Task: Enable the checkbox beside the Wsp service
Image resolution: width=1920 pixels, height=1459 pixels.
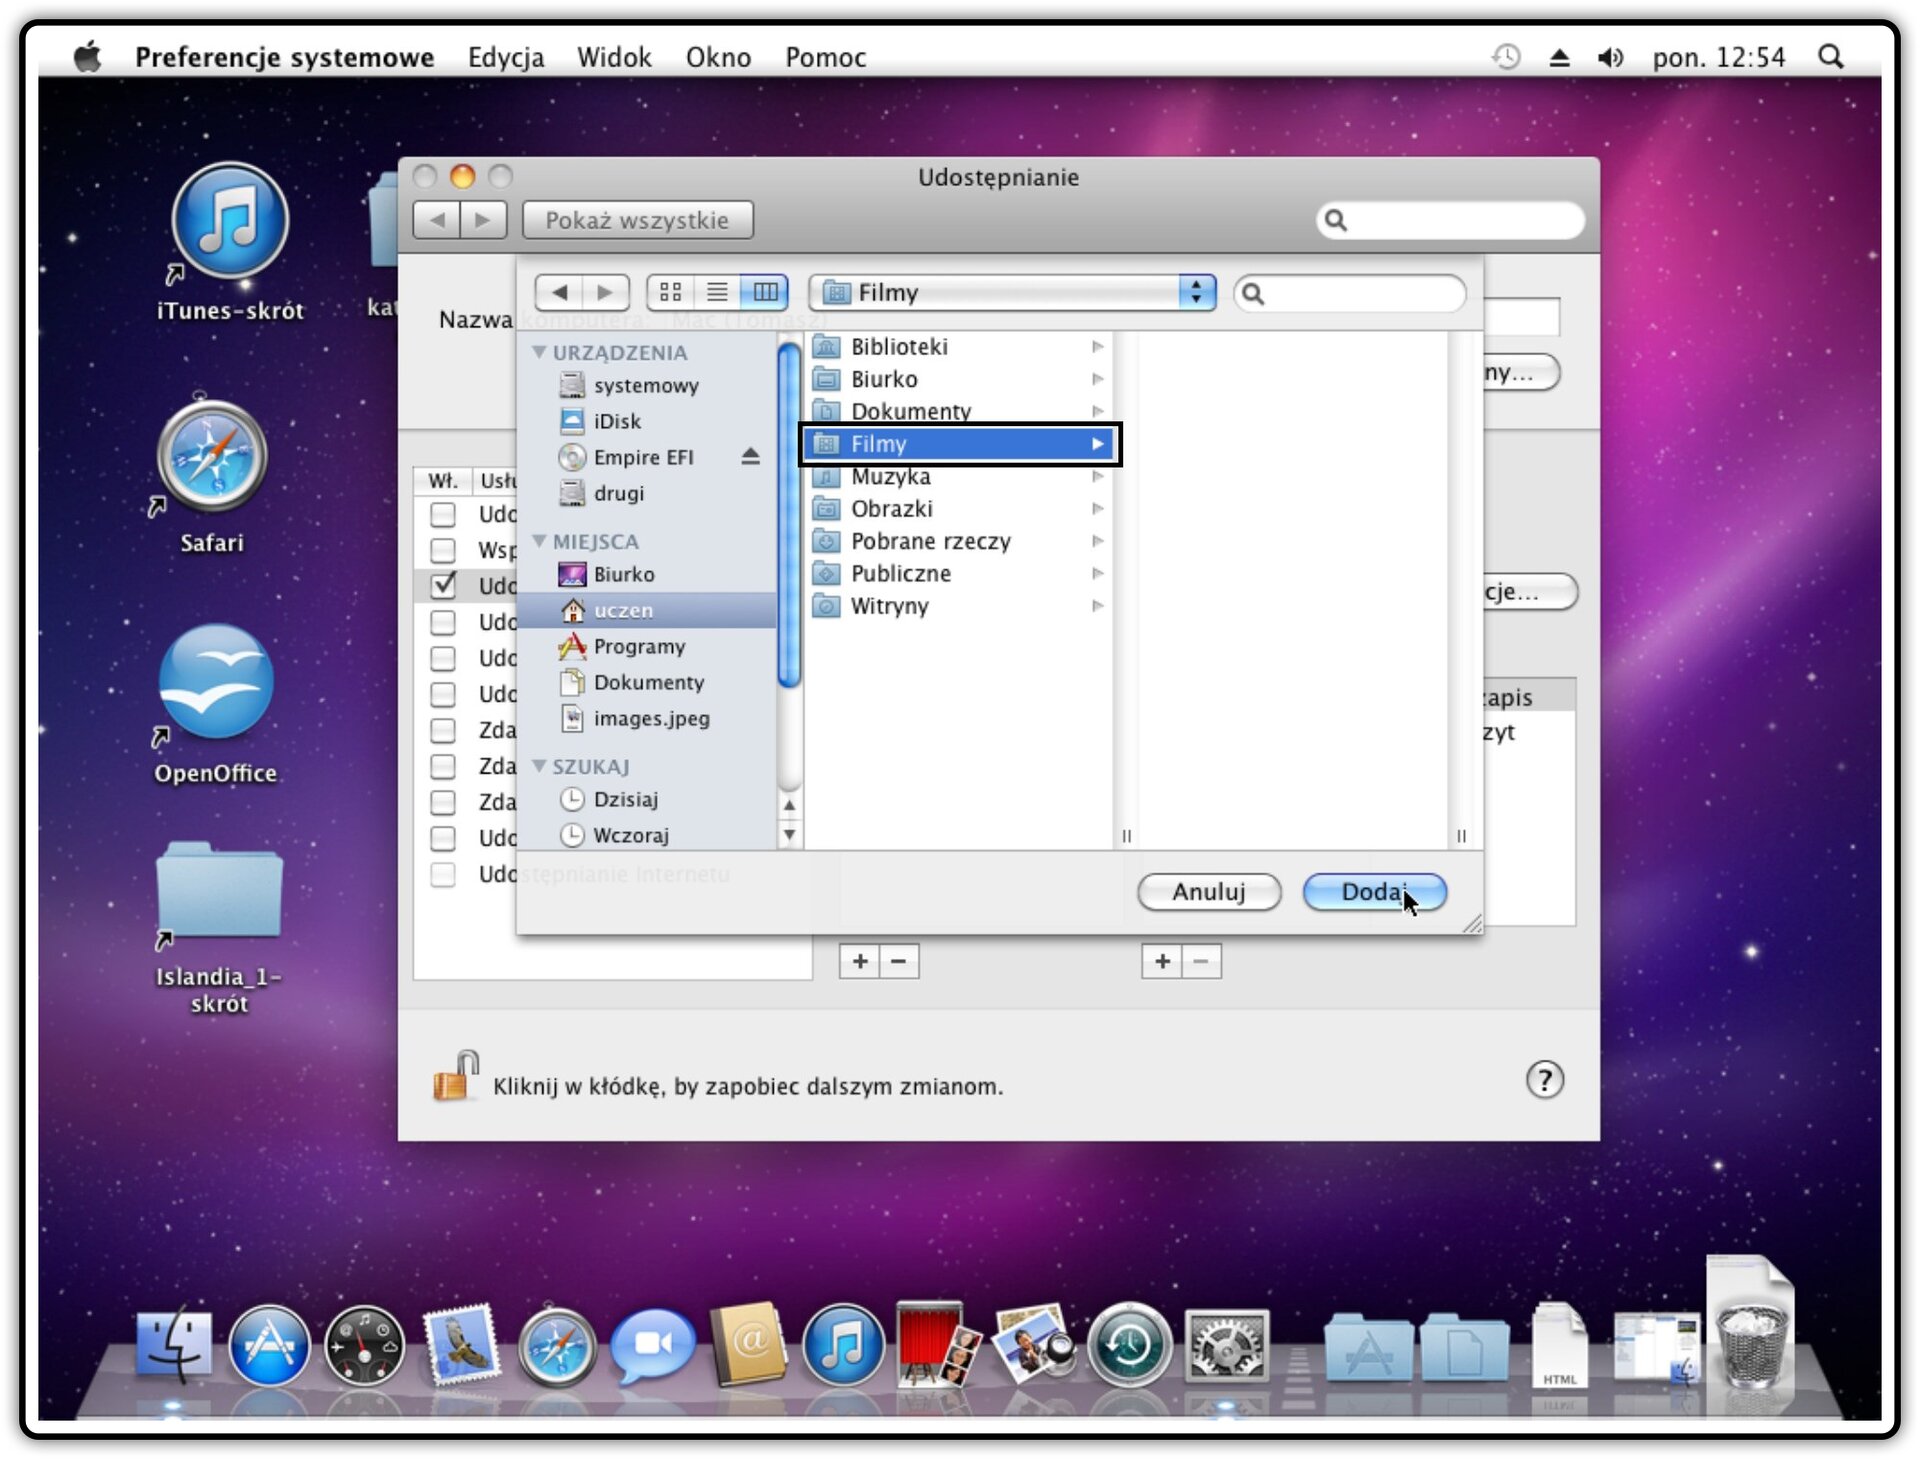Action: 443,550
